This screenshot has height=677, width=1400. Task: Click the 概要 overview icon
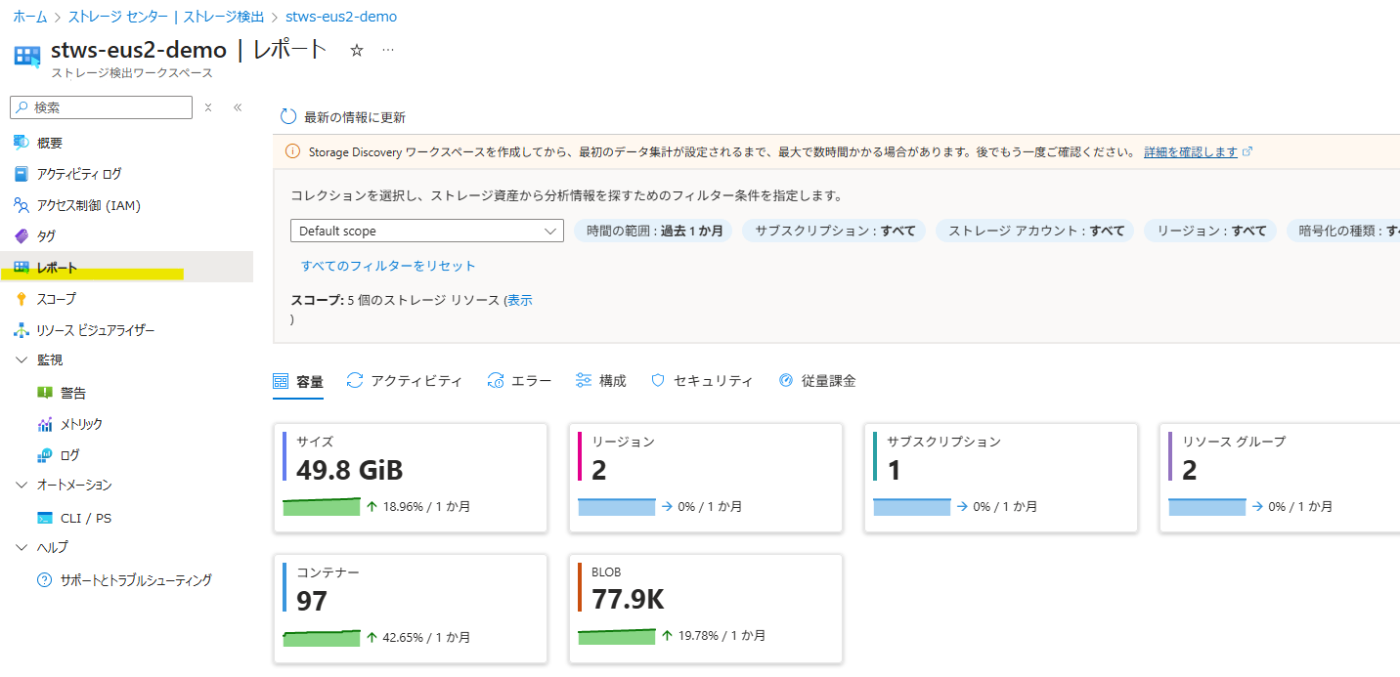click(x=21, y=143)
